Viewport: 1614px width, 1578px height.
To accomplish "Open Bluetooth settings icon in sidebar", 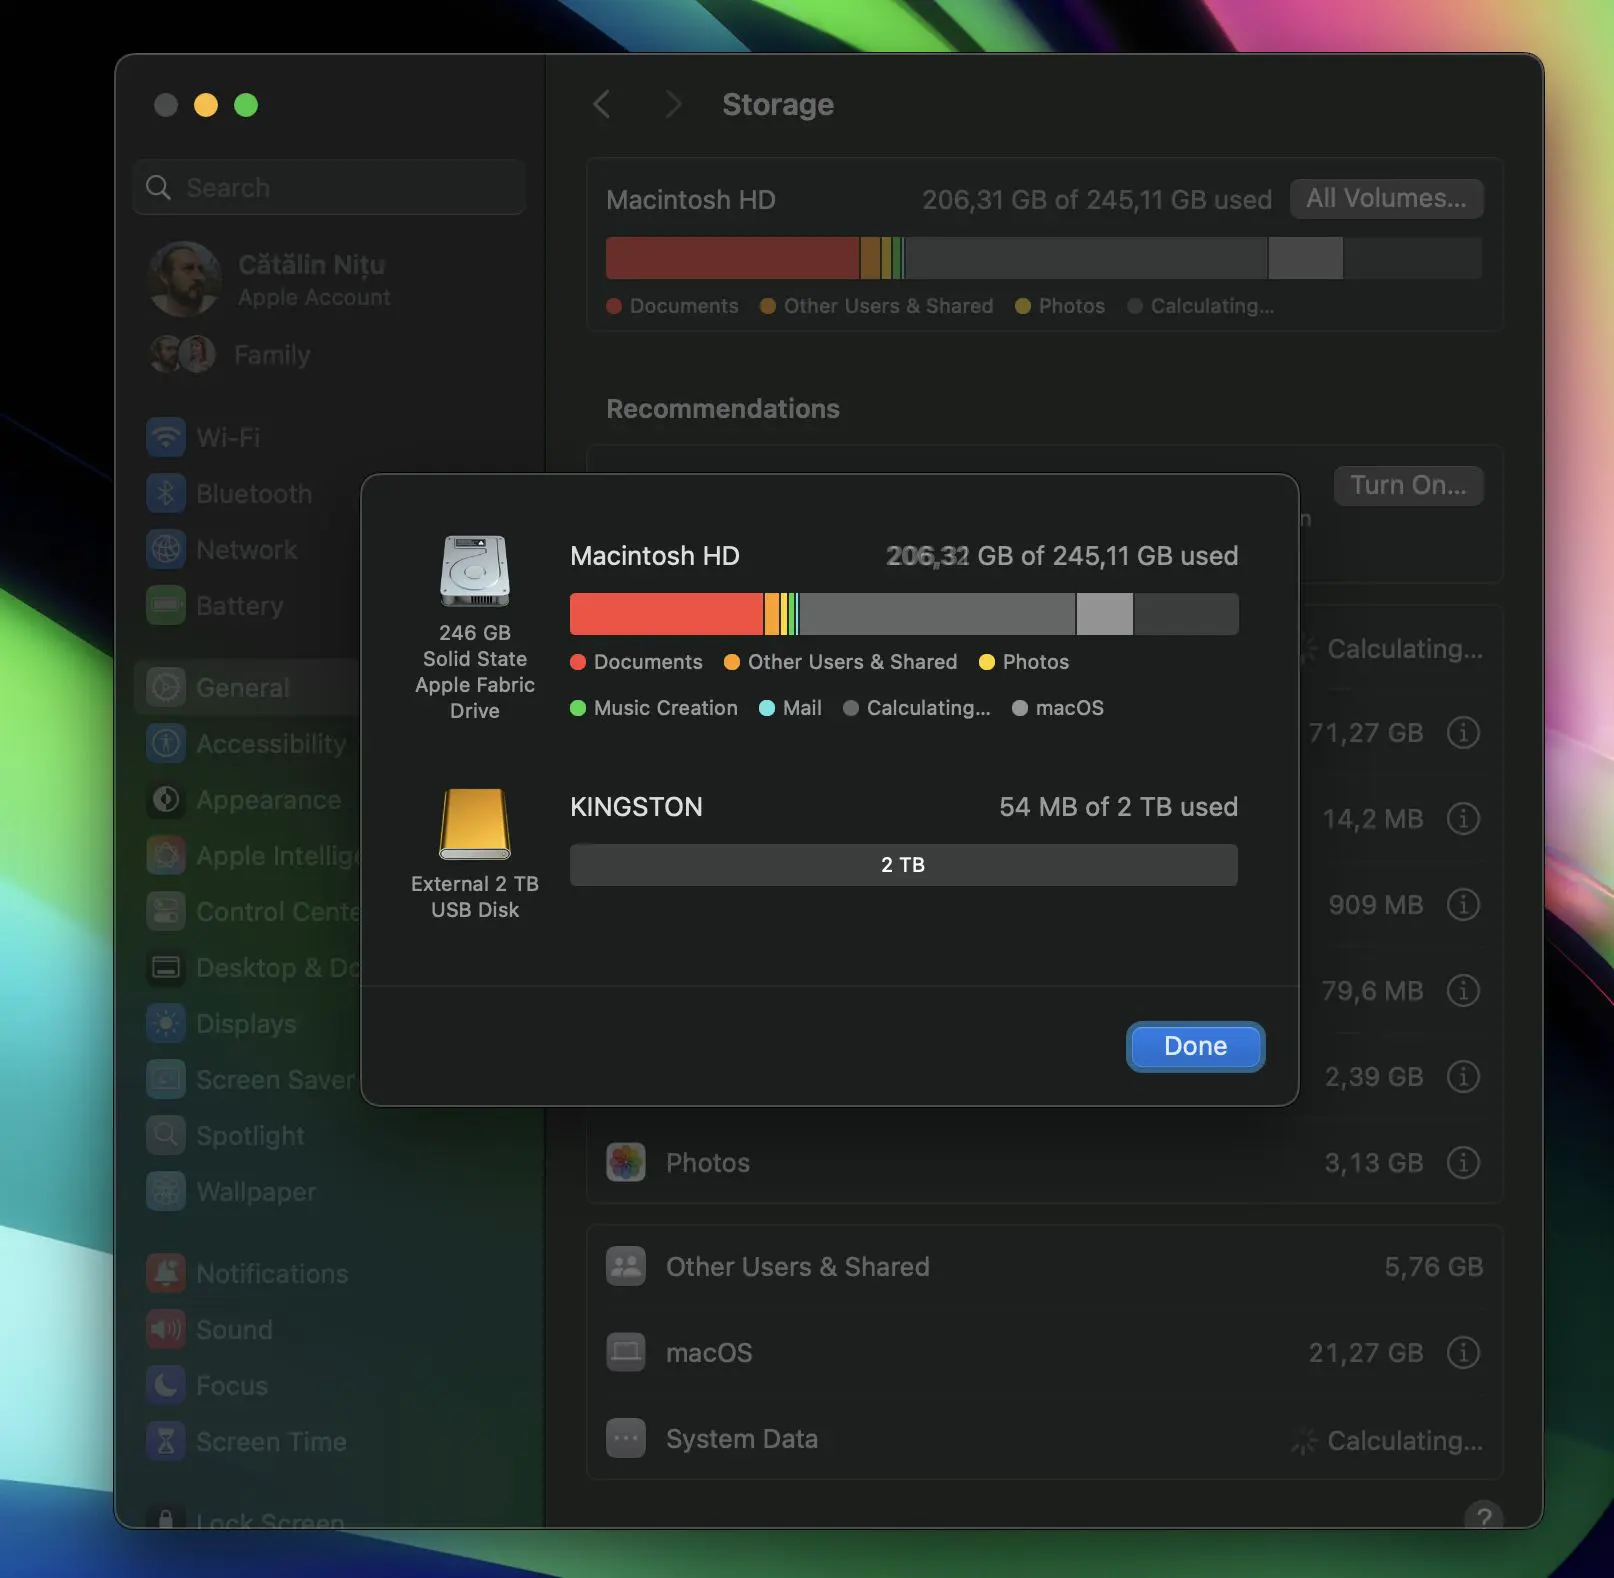I will coord(166,493).
